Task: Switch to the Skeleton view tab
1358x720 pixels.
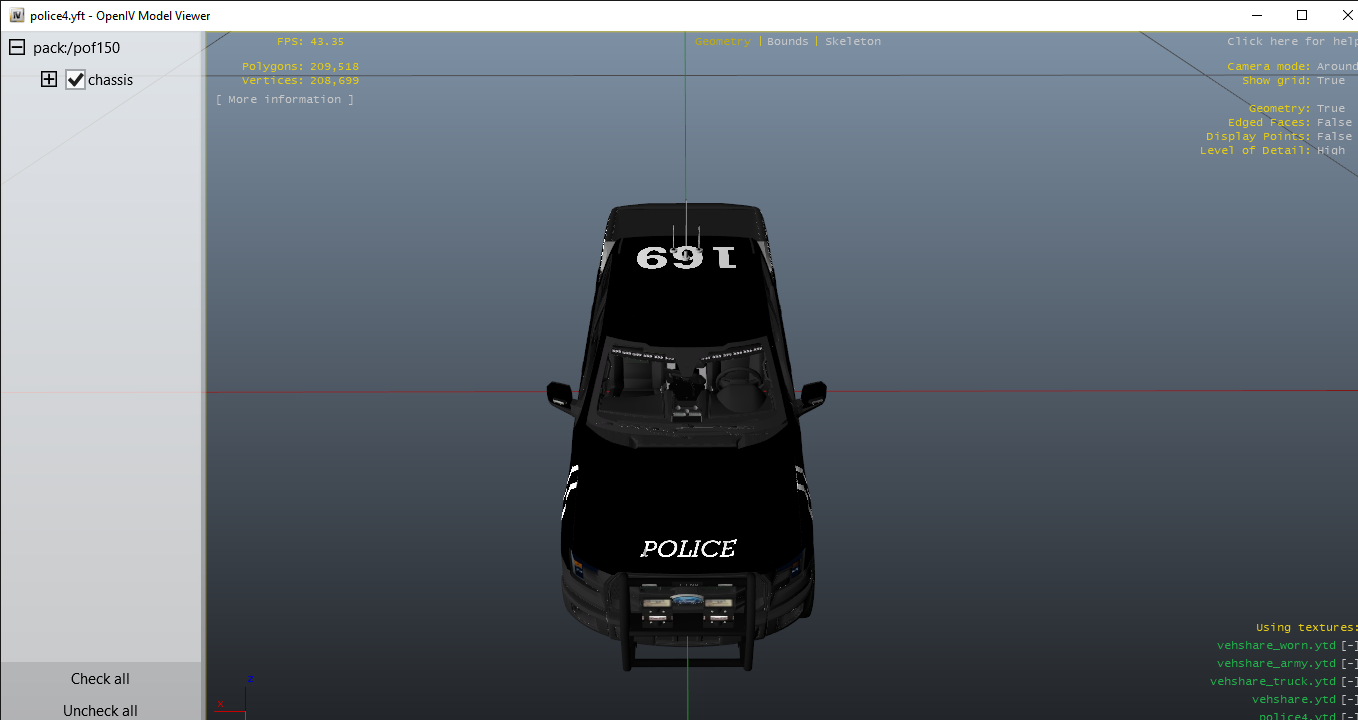Action: point(853,42)
